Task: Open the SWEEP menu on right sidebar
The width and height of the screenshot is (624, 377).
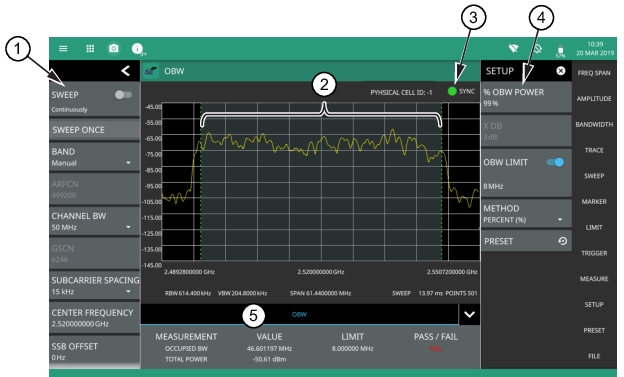Action: 594,176
